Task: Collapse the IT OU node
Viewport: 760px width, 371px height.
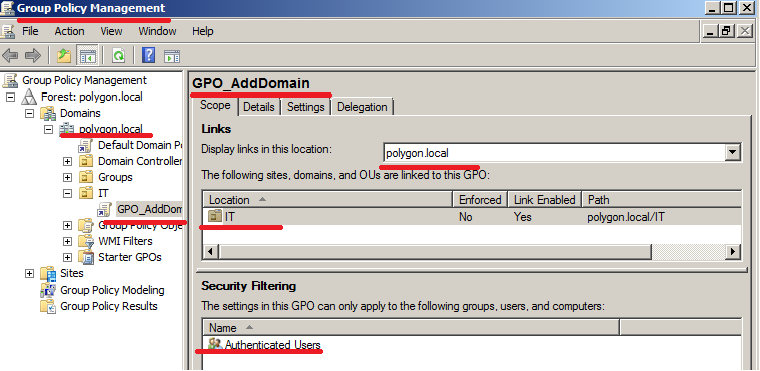Action: click(x=67, y=193)
